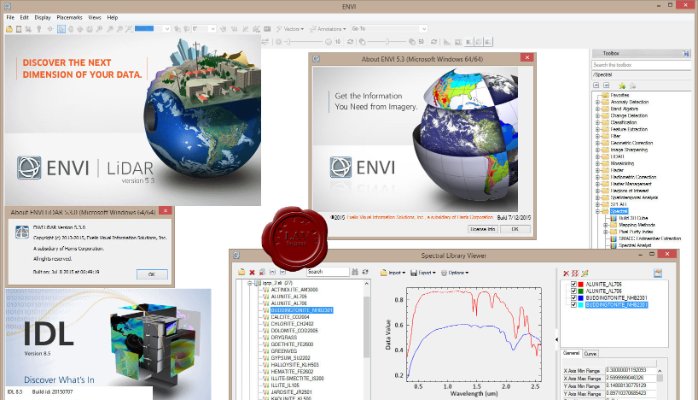Click the remove-all icon next to legend red X
The width and height of the screenshot is (698, 400).
pyautogui.click(x=575, y=273)
